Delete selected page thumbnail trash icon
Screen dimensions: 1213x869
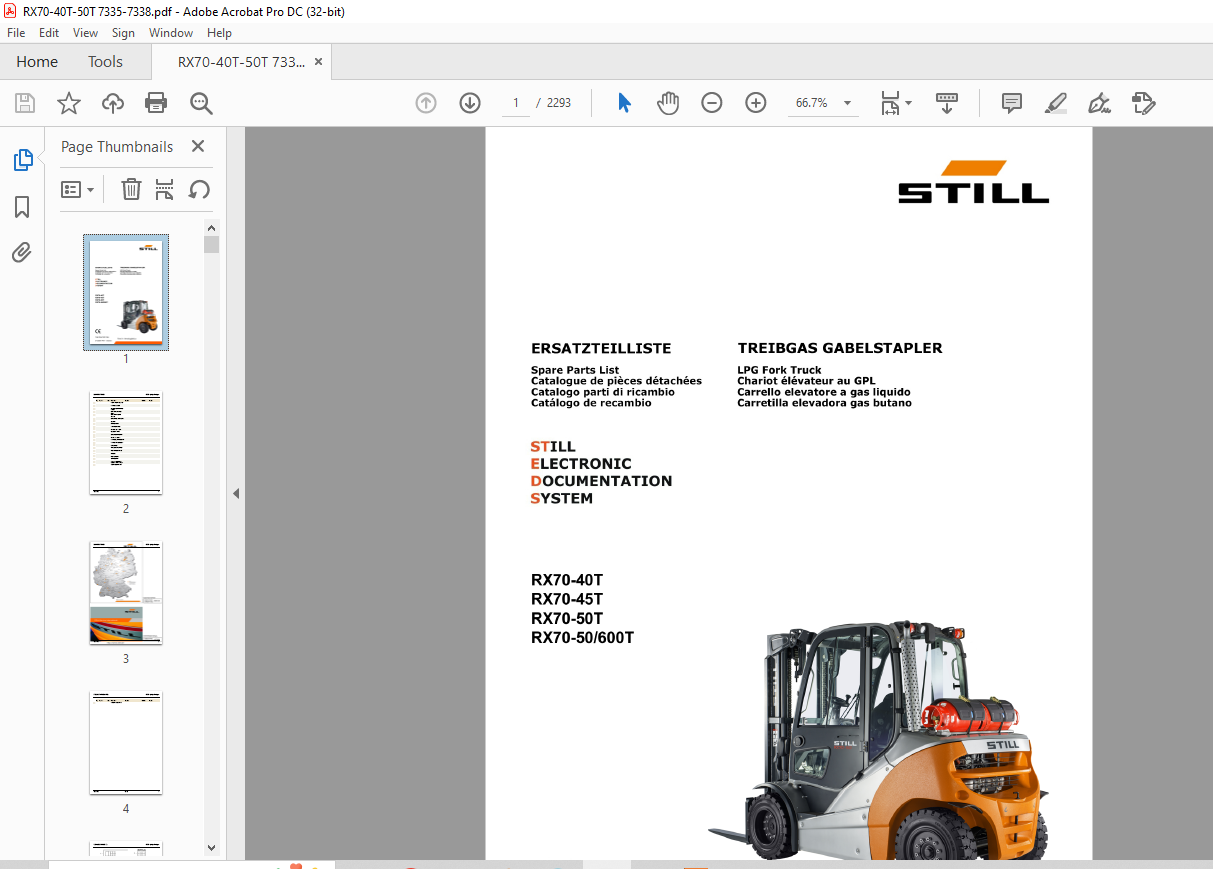131,189
